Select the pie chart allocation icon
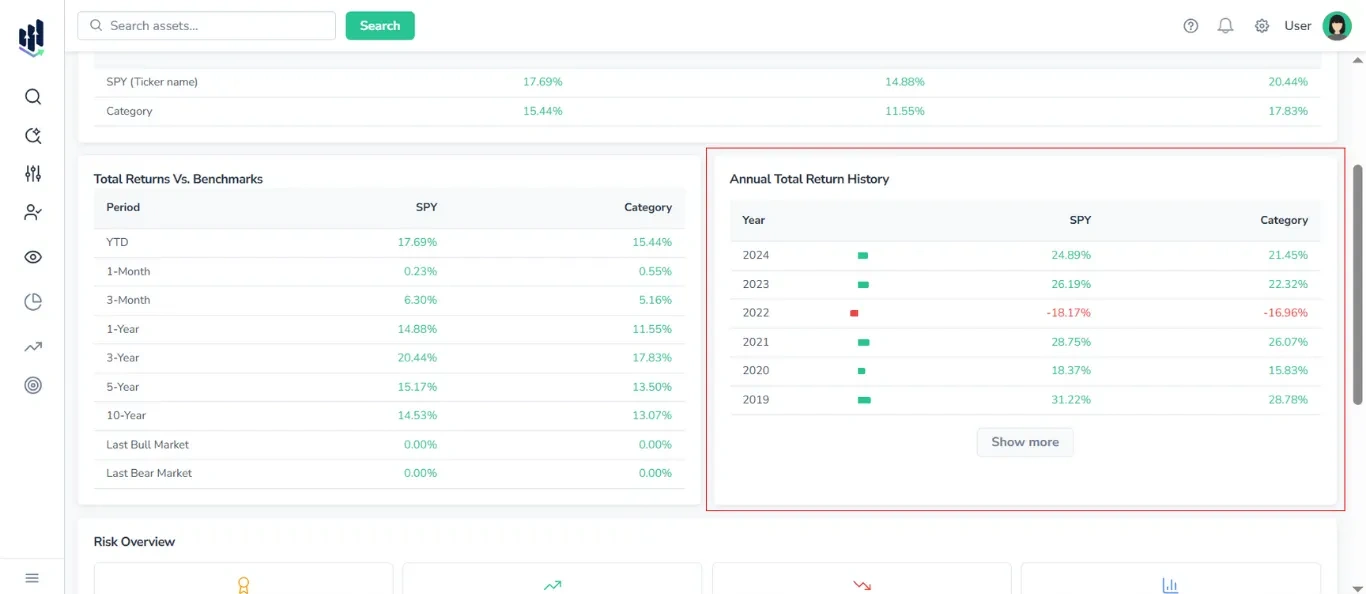The width and height of the screenshot is (1366, 594). point(32,301)
